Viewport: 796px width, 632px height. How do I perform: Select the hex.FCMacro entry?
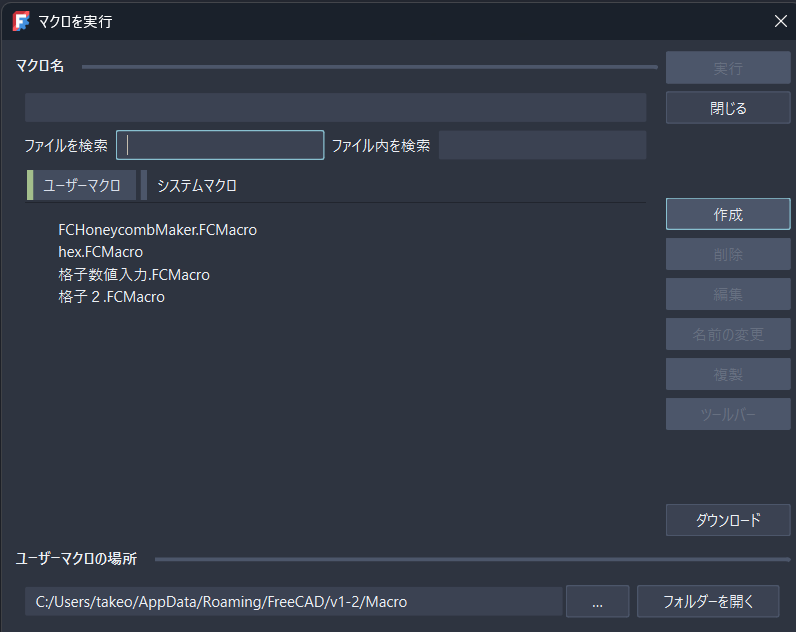point(101,252)
